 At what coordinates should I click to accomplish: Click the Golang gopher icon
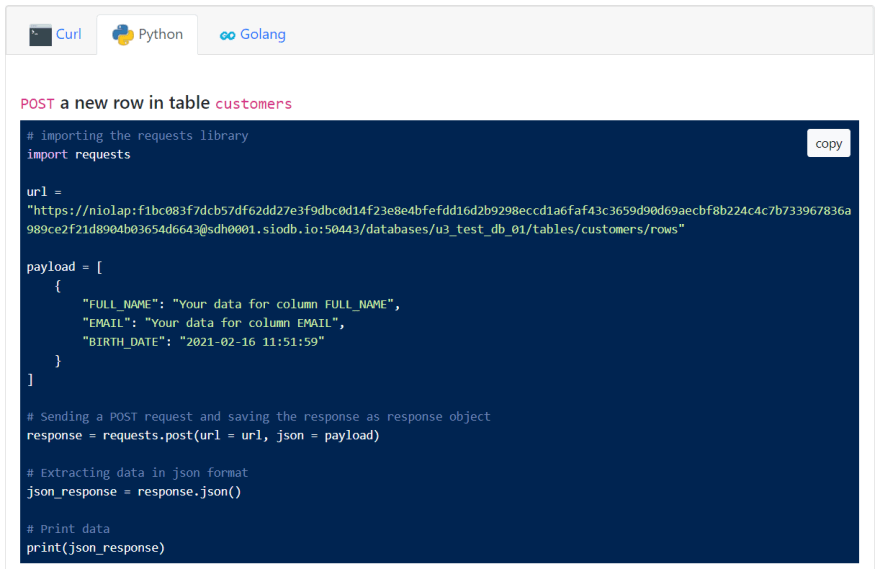click(x=227, y=35)
